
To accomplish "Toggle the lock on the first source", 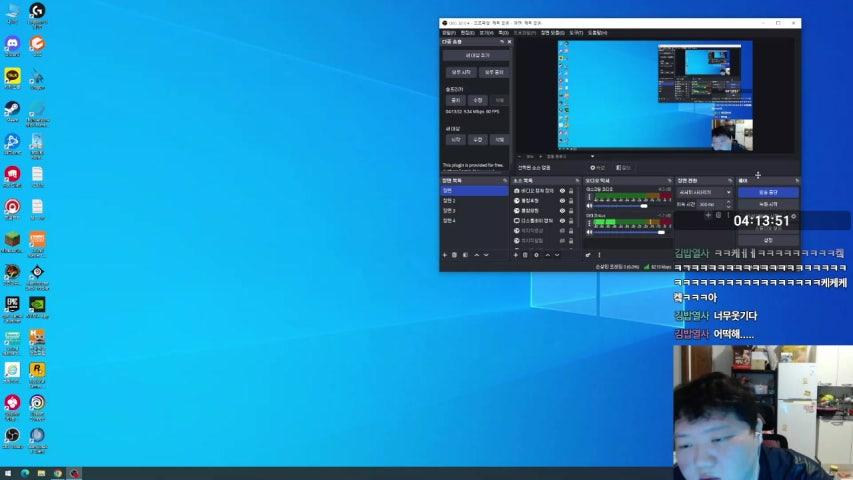I will pos(571,190).
